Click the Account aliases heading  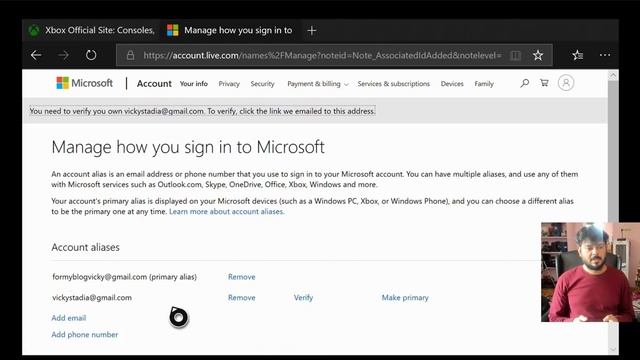85,247
